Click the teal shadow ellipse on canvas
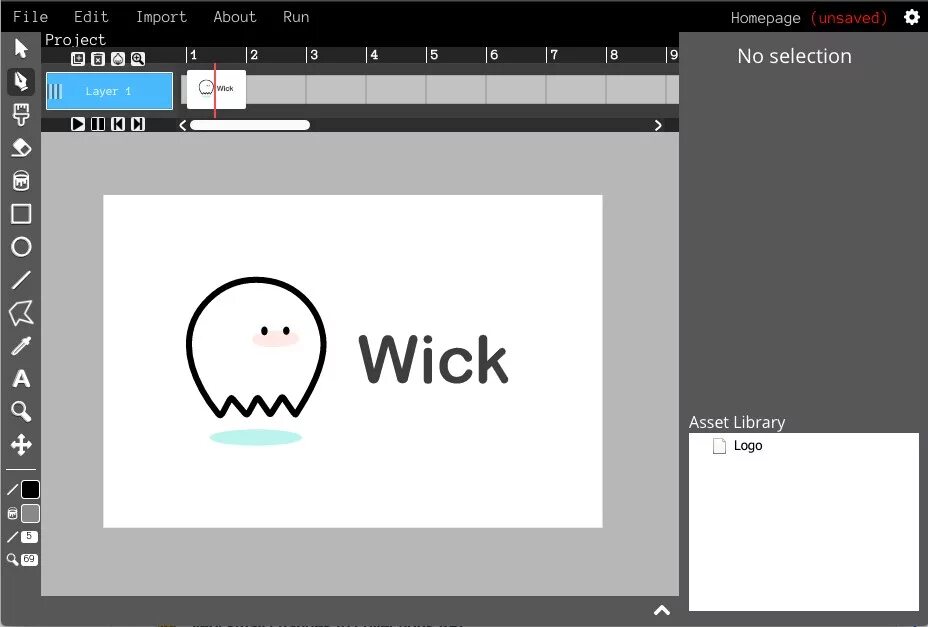This screenshot has height=627, width=928. (x=256, y=438)
